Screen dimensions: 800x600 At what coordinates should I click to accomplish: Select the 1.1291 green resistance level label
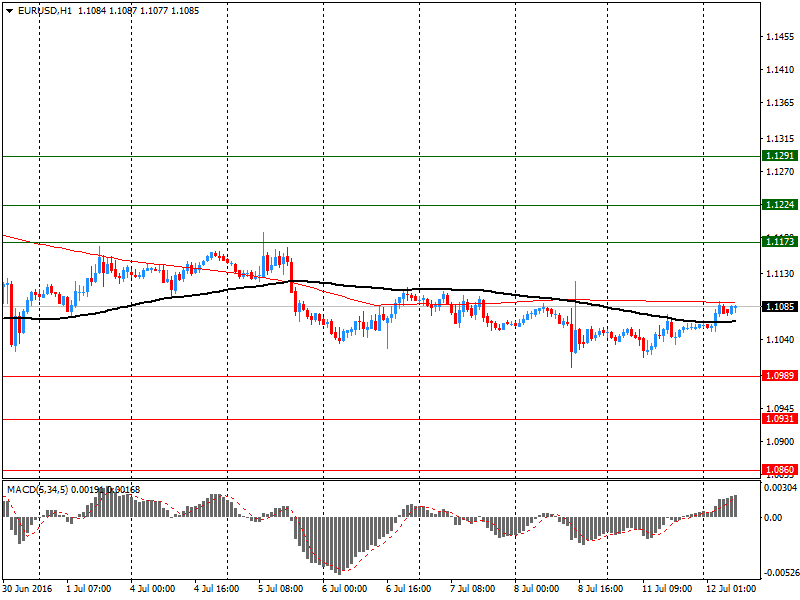tap(780, 156)
